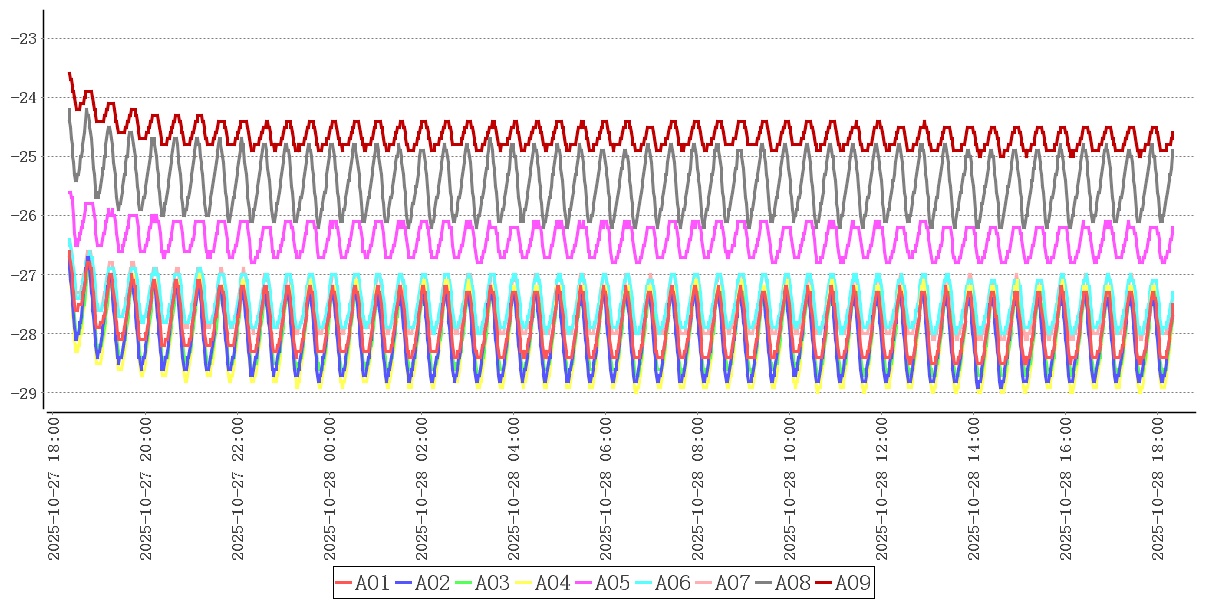Select the -26 y-axis tick label
This screenshot has width=1207, height=600.
[x=22, y=215]
